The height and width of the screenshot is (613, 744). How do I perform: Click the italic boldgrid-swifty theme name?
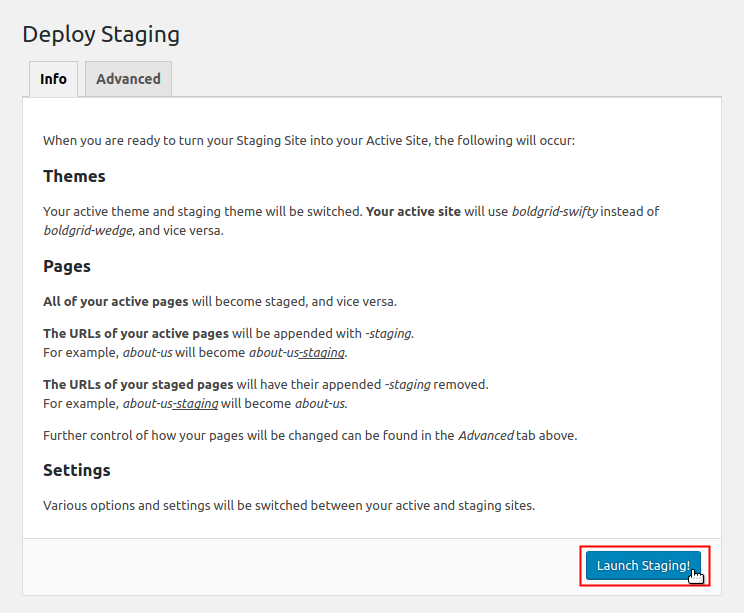click(x=555, y=211)
